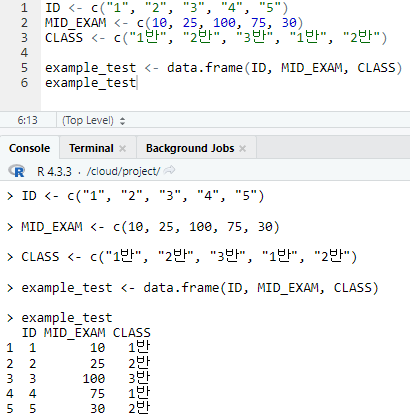
Task: Open the Background Jobs tab
Action: point(190,148)
